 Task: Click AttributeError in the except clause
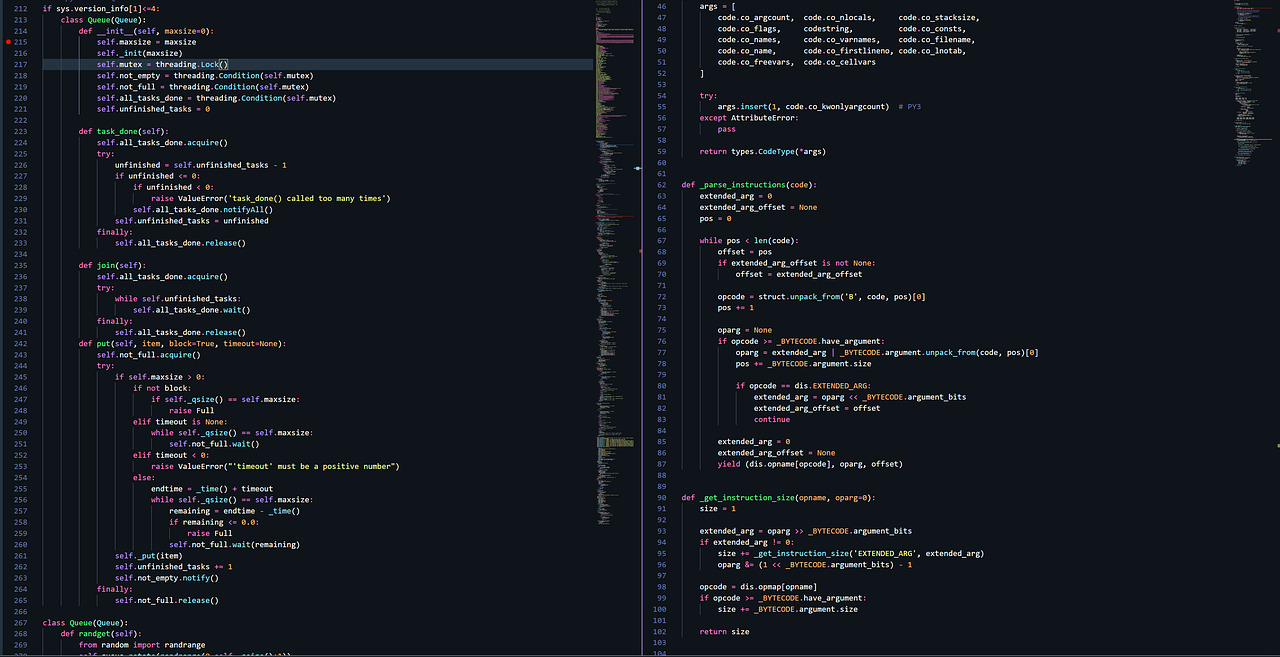click(x=764, y=118)
